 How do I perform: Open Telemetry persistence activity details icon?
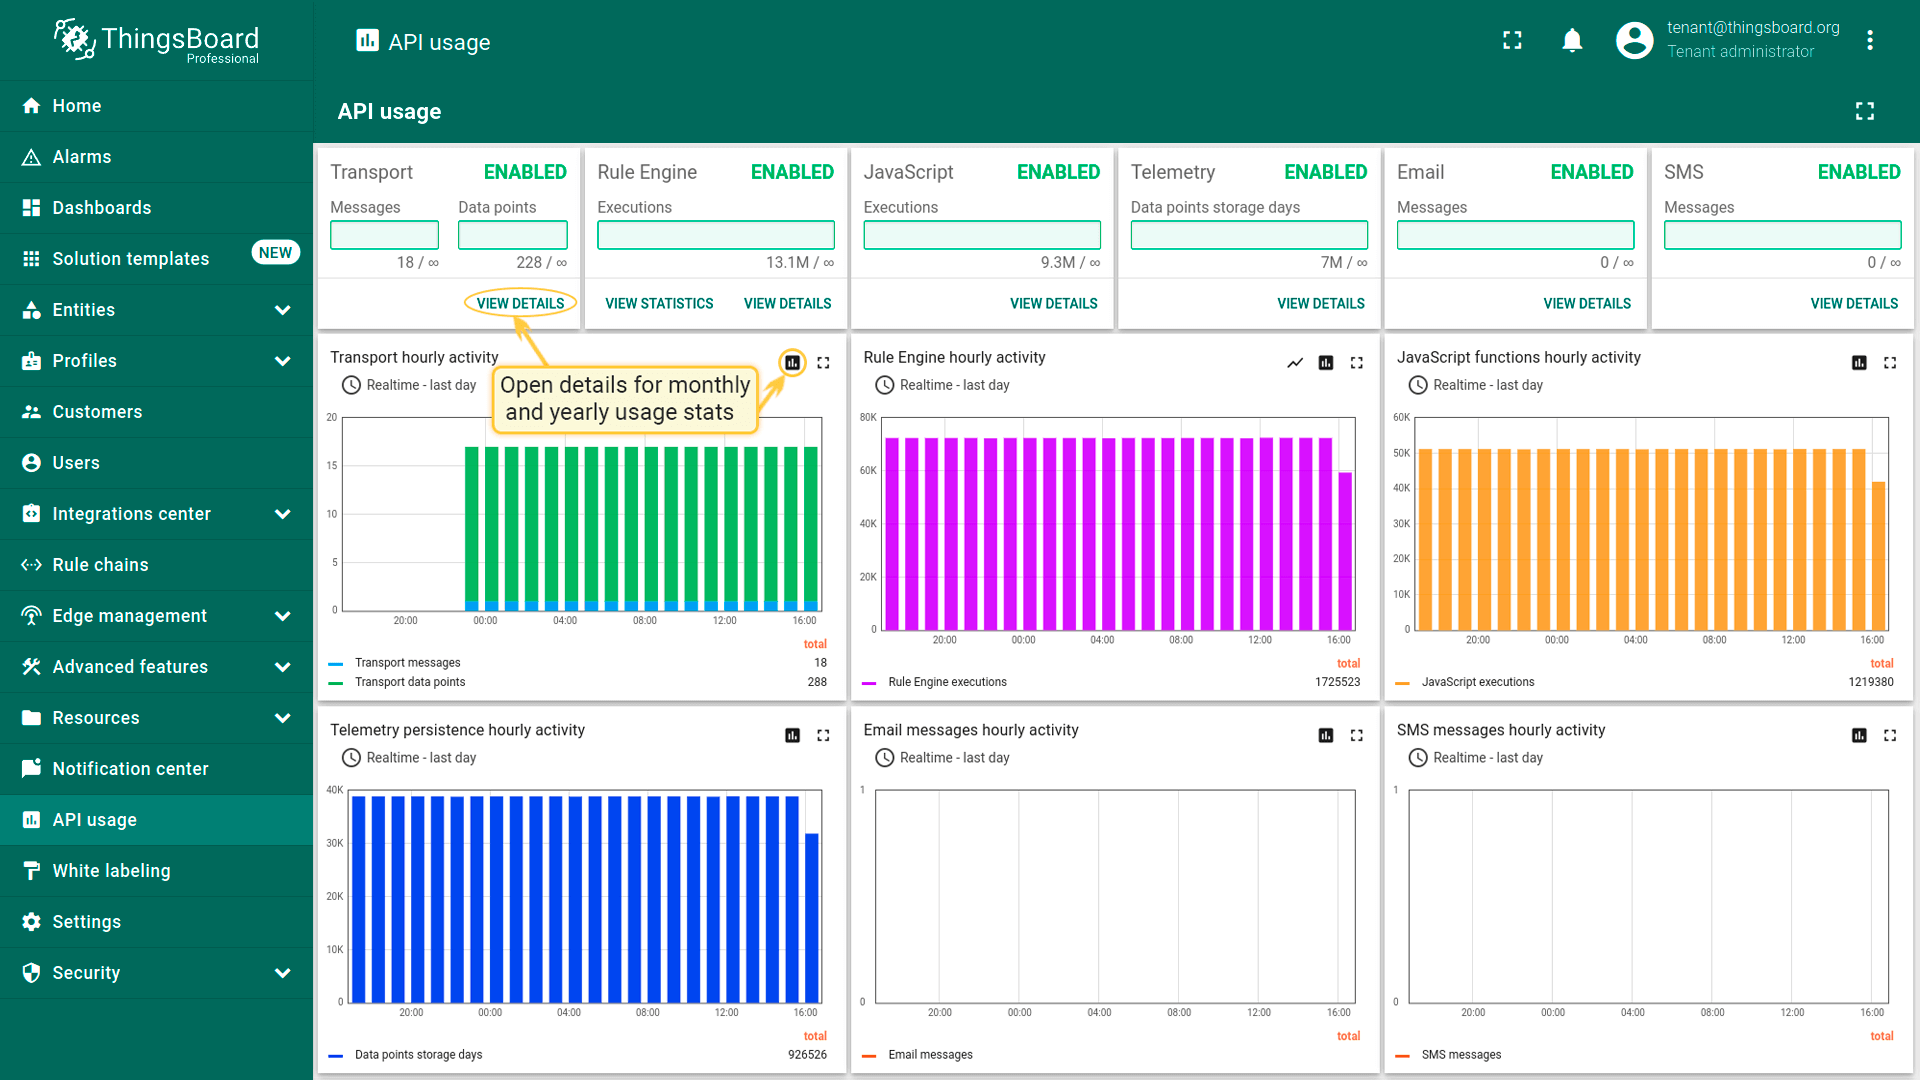(x=792, y=735)
